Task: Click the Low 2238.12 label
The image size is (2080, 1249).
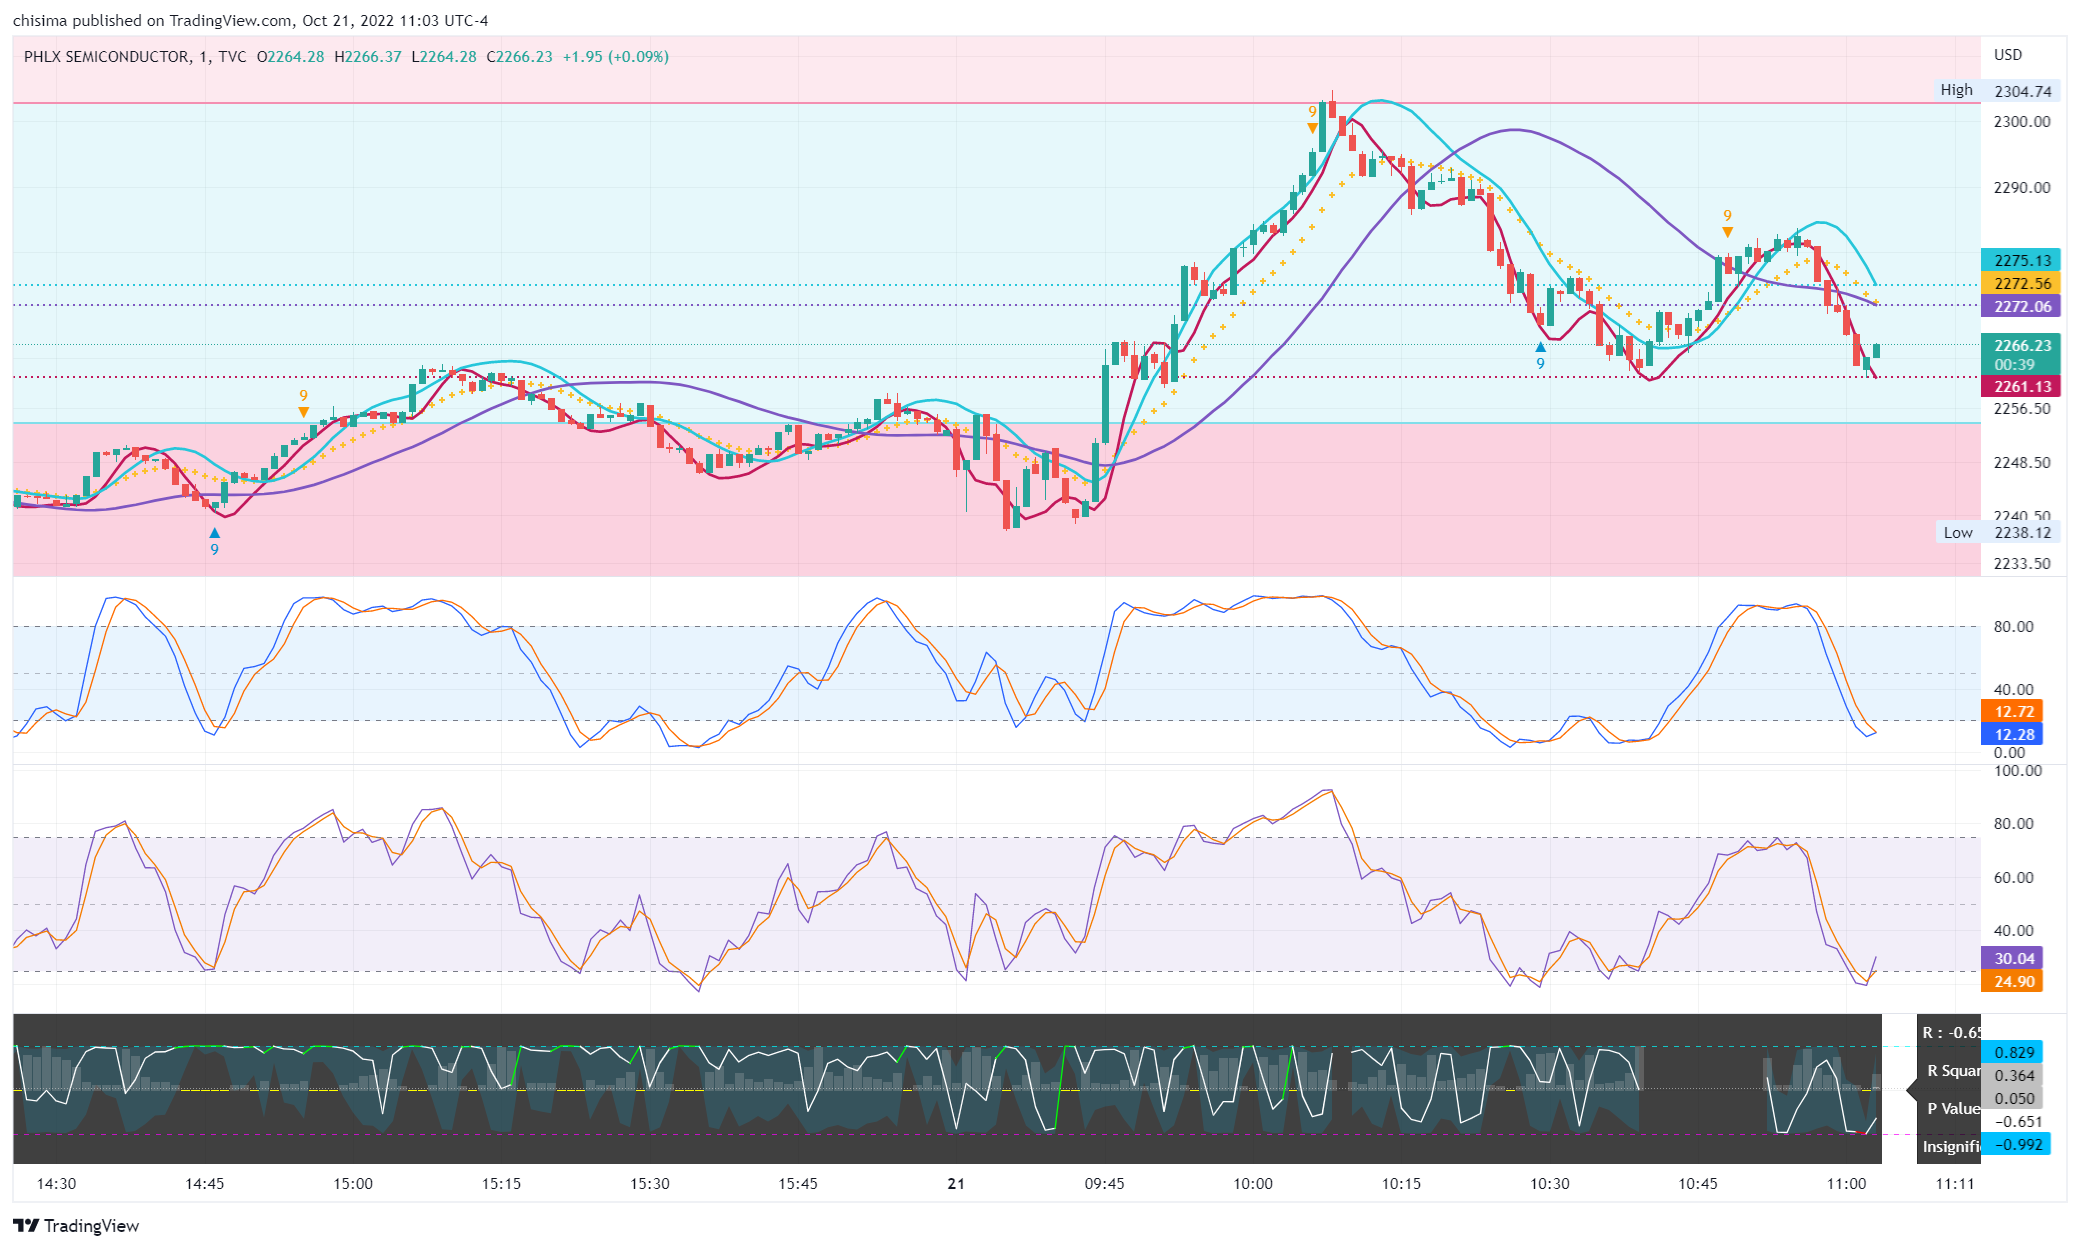Action: [x=1996, y=532]
